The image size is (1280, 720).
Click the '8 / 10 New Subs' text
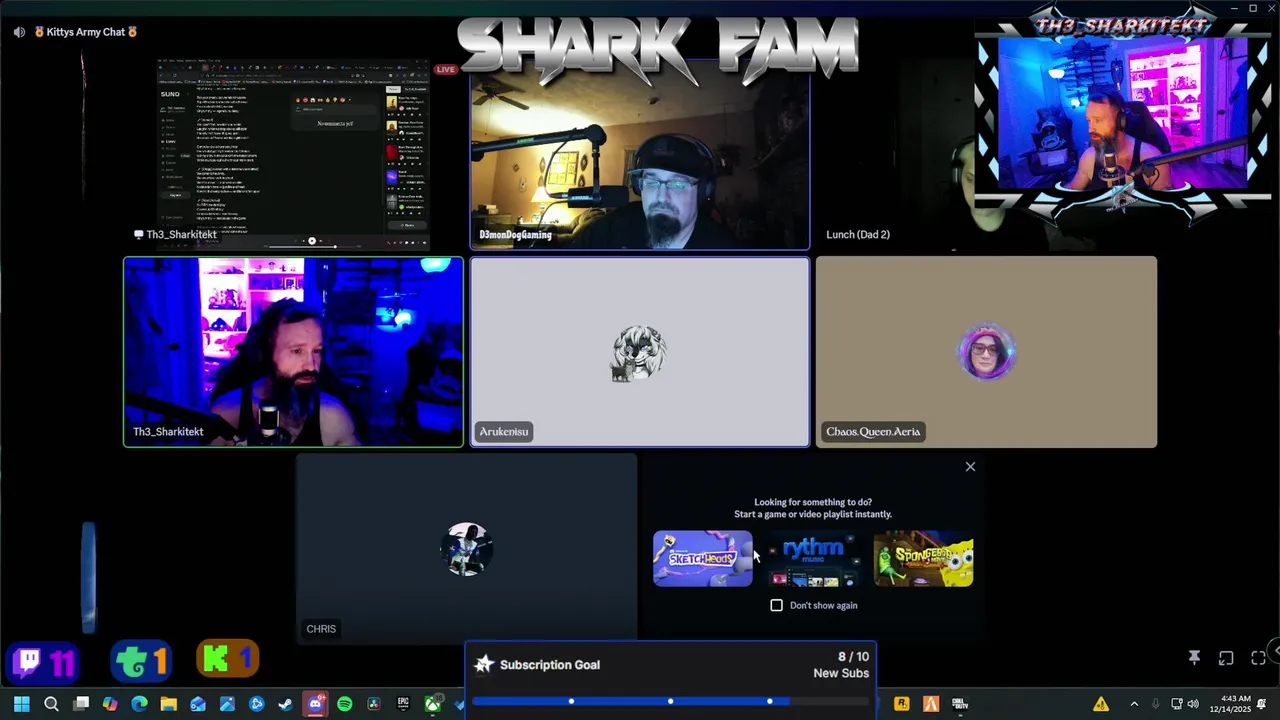[x=841, y=665]
